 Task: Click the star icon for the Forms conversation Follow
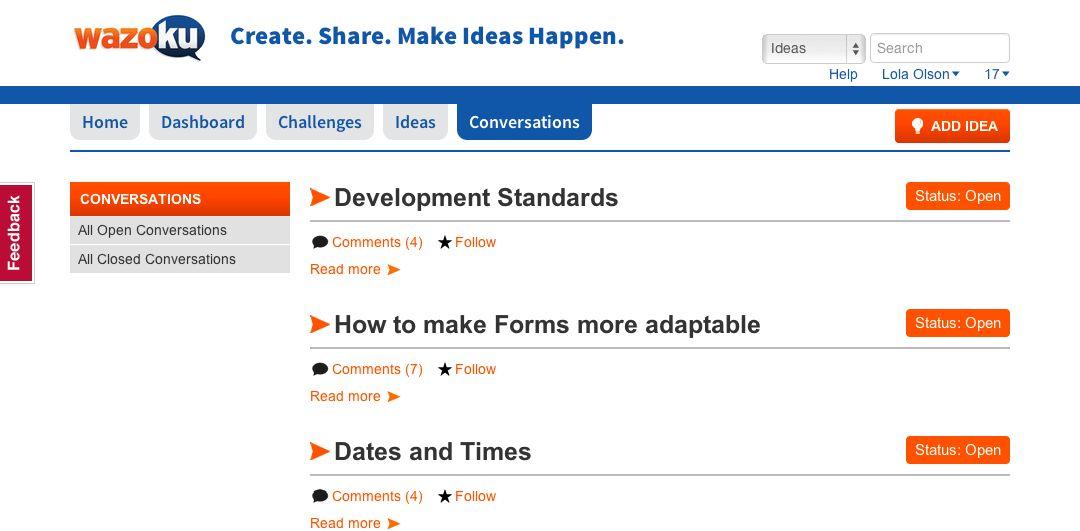click(x=445, y=369)
